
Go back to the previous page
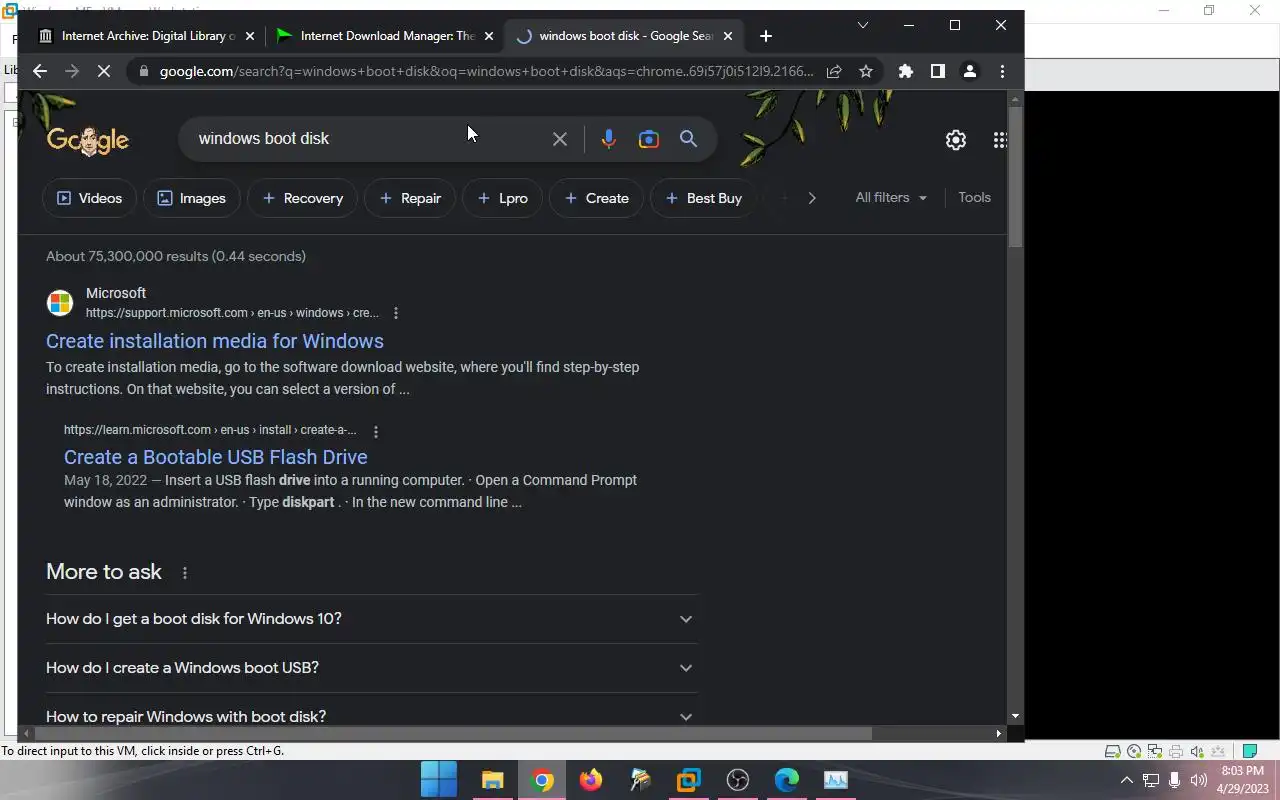[x=40, y=71]
